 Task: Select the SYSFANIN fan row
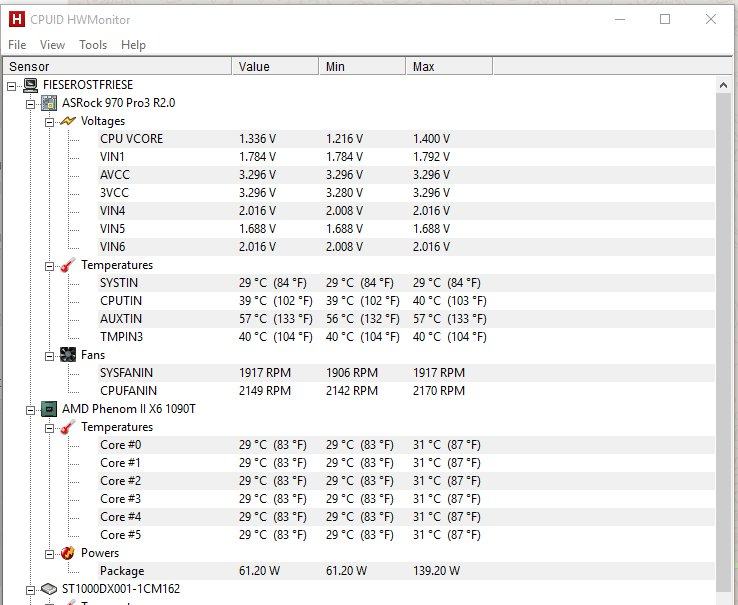click(x=406, y=373)
